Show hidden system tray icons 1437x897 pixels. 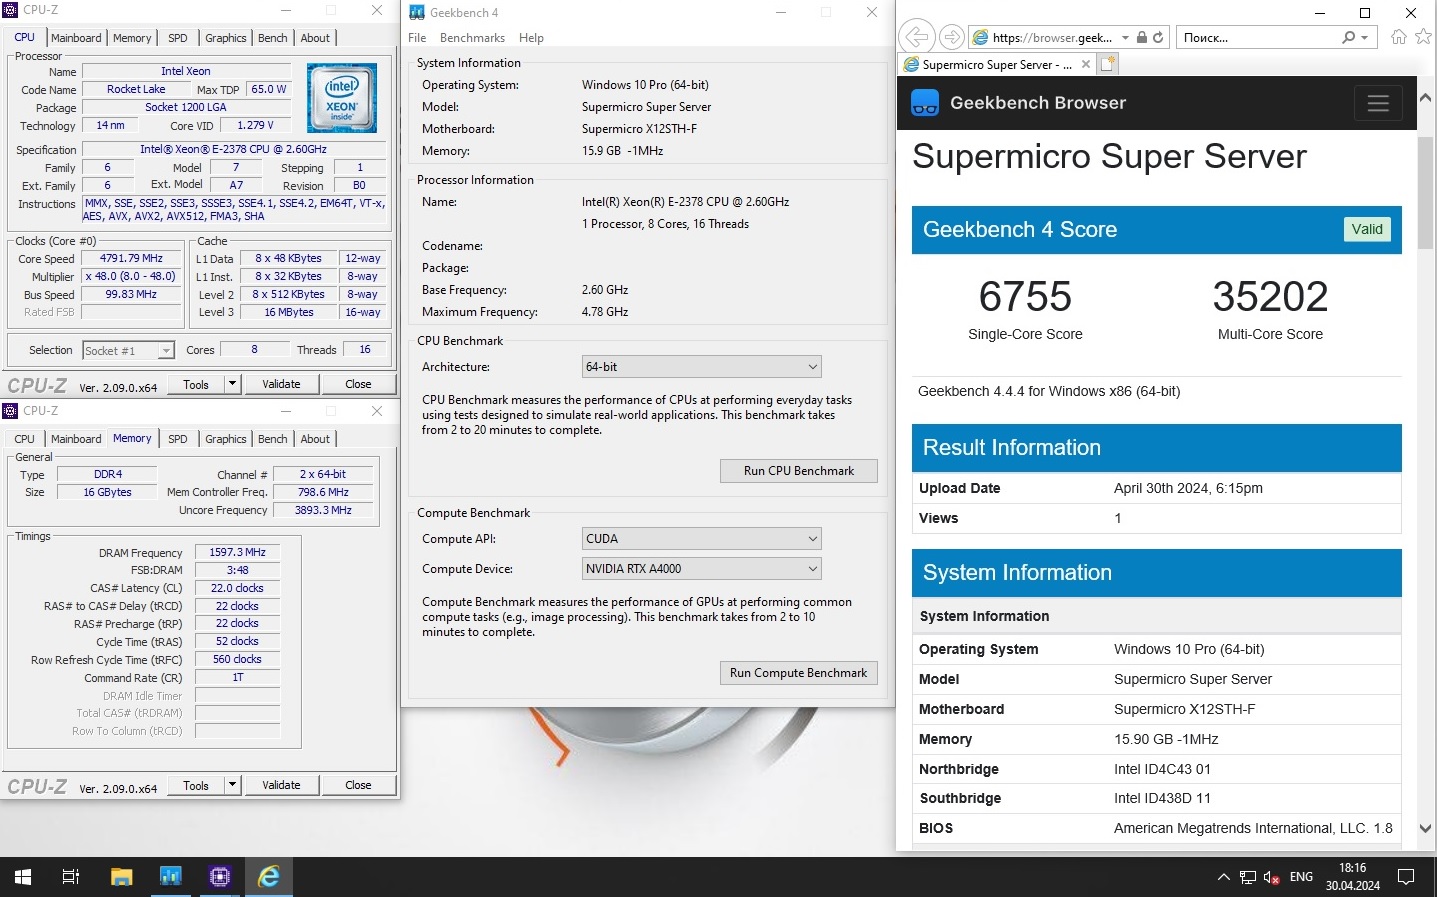(x=1223, y=877)
